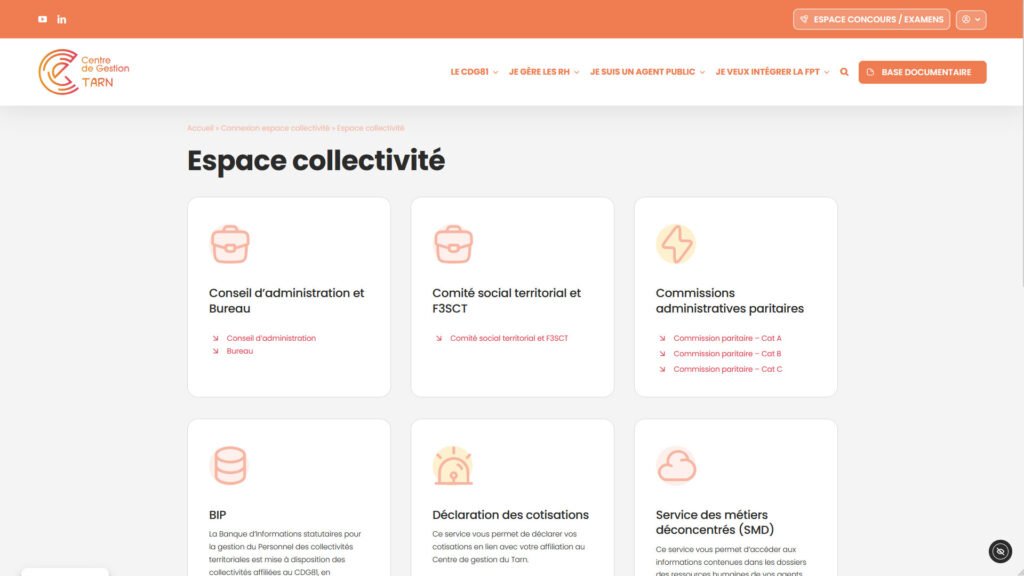Toggle the crossed-eye visibility button

coord(1000,551)
